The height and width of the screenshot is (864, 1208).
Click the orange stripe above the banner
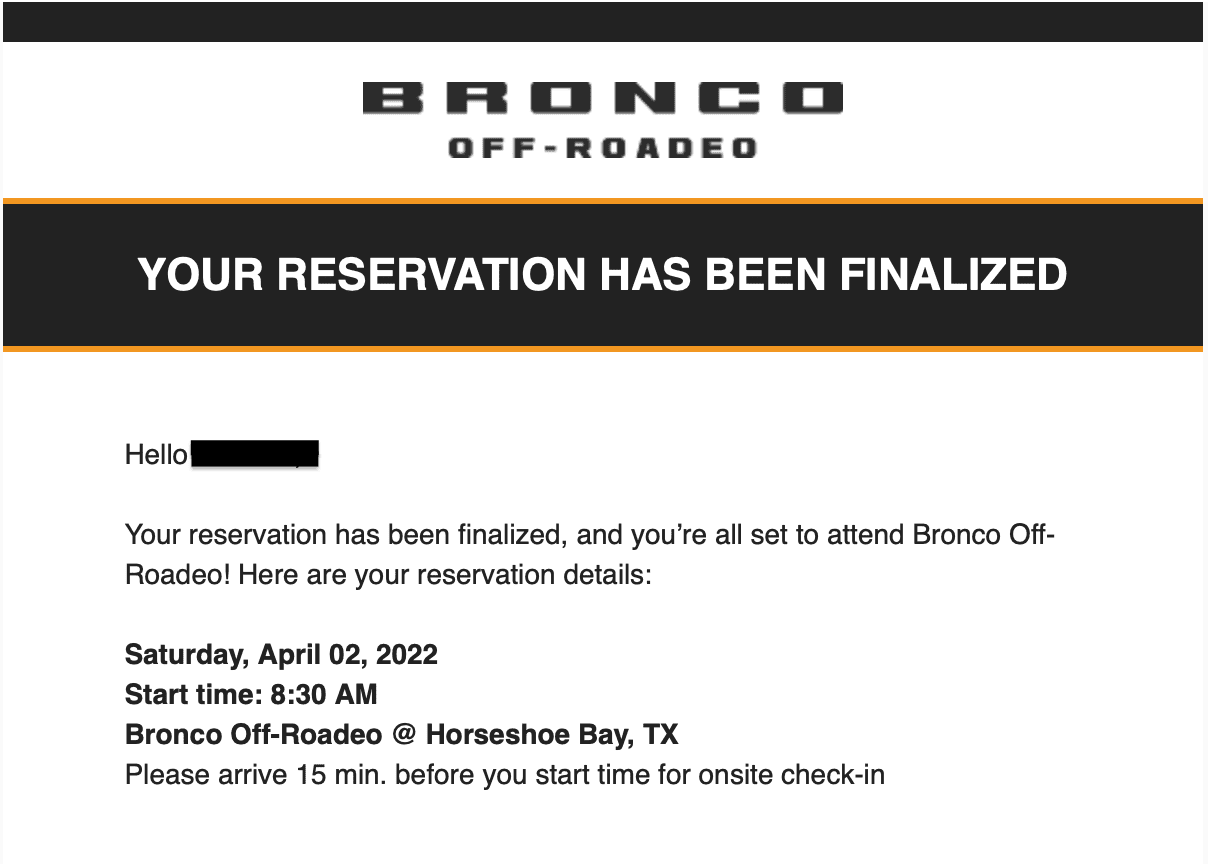click(603, 201)
